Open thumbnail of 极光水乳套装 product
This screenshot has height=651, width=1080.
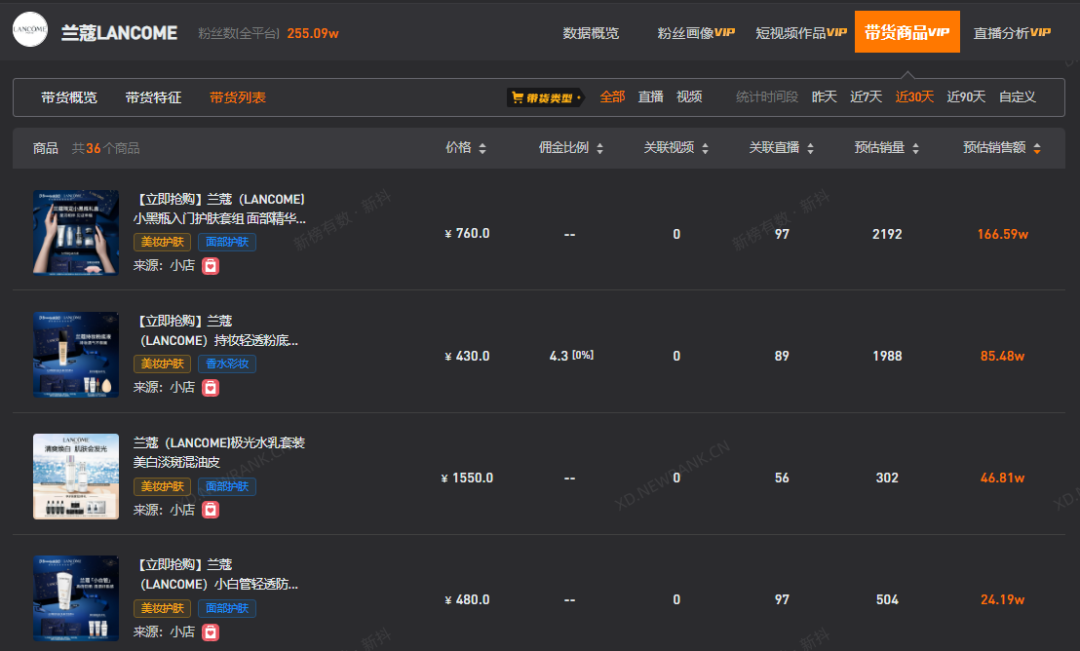(76, 477)
